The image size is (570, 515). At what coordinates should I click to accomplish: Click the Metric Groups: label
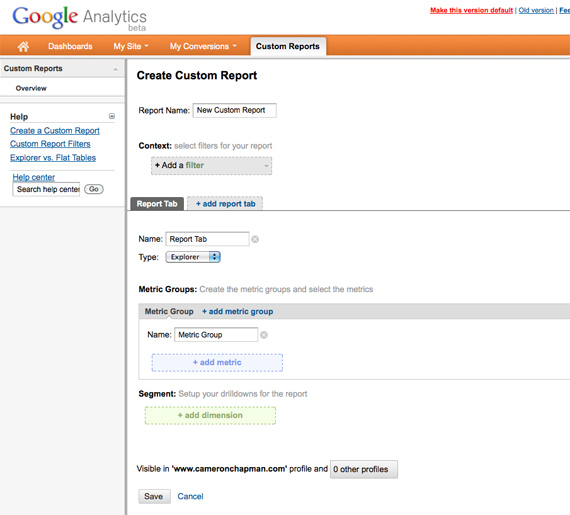(x=168, y=289)
